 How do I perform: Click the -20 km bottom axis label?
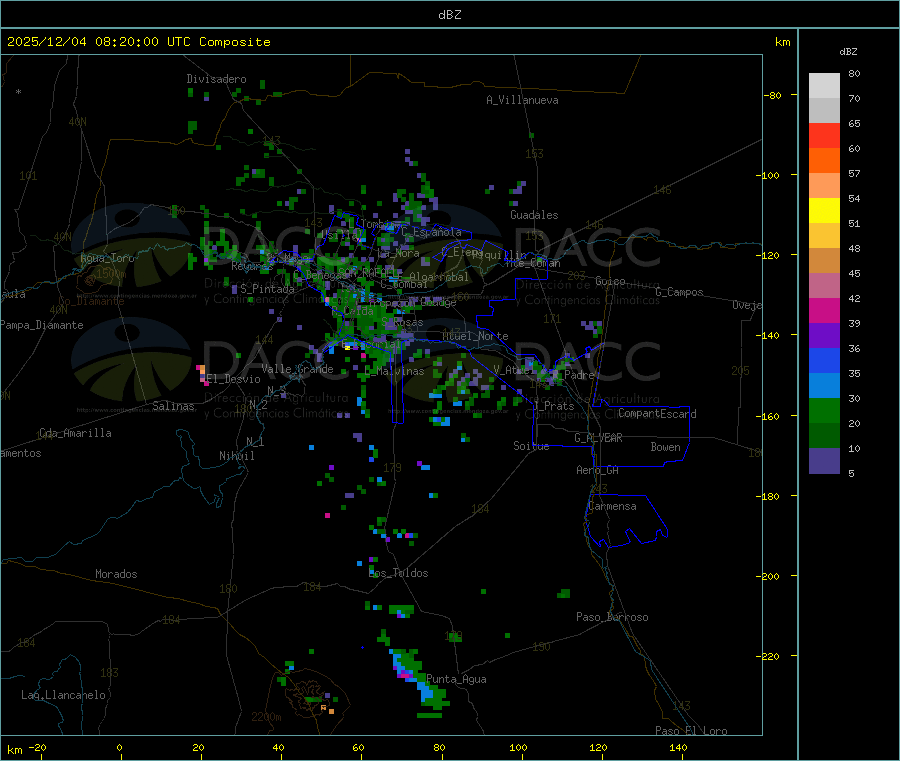pyautogui.click(x=37, y=747)
